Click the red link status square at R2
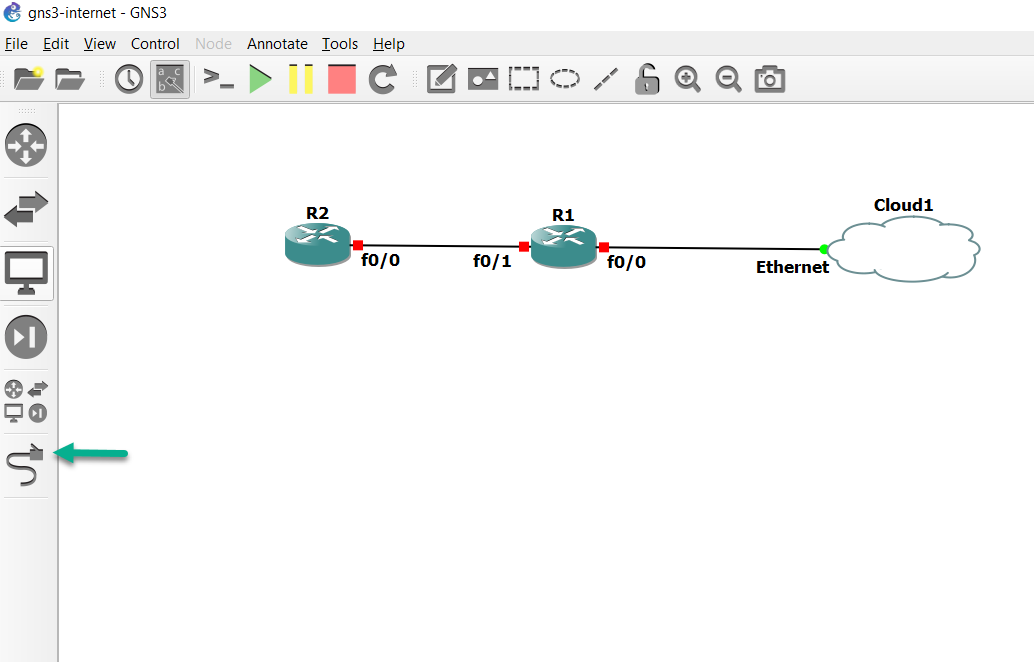The width and height of the screenshot is (1034, 662). [x=357, y=245]
